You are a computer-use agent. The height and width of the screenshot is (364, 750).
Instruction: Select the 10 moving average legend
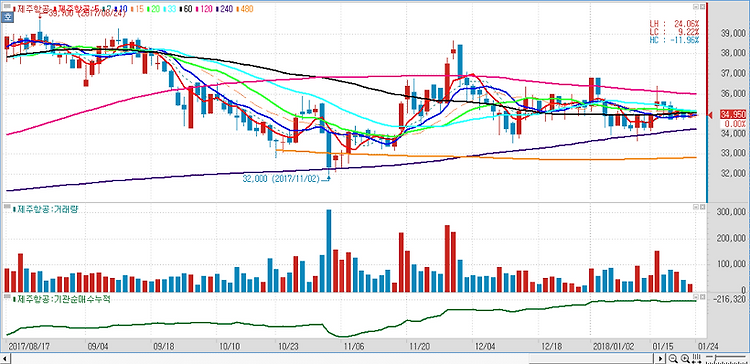[x=121, y=9]
